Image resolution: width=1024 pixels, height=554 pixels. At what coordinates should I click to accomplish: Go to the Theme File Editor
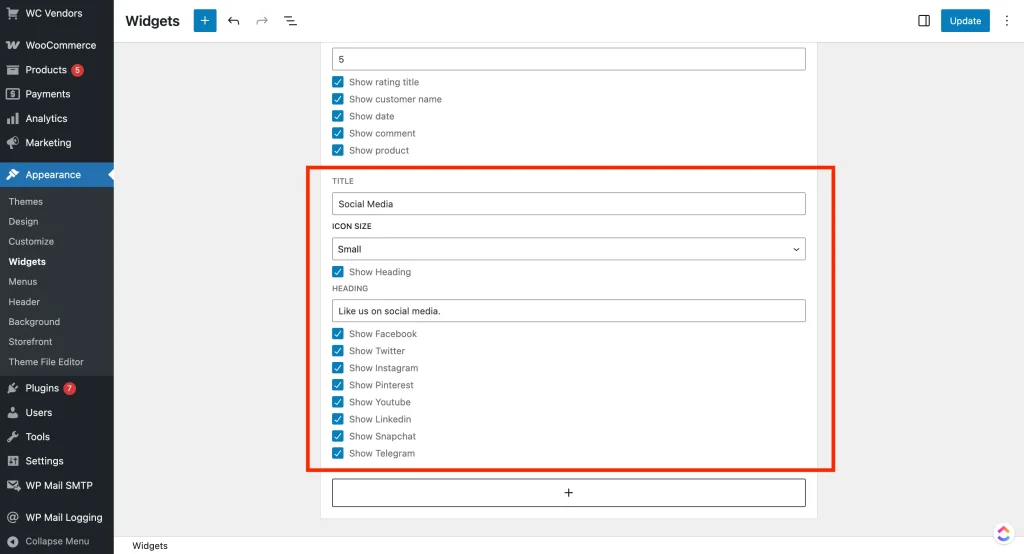click(x=46, y=362)
